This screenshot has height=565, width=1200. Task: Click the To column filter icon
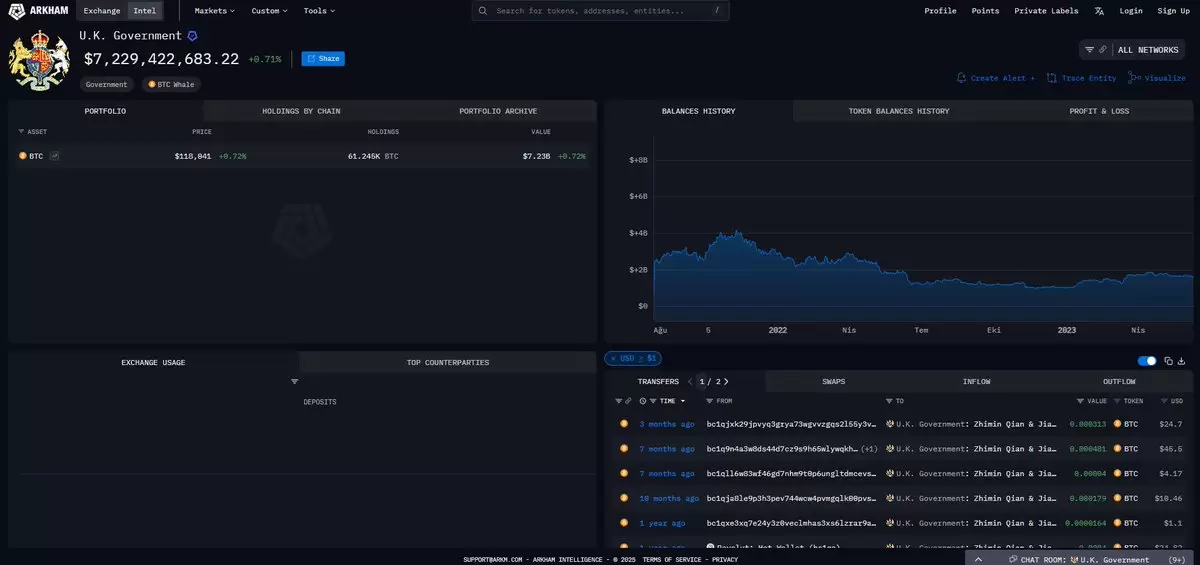887,401
